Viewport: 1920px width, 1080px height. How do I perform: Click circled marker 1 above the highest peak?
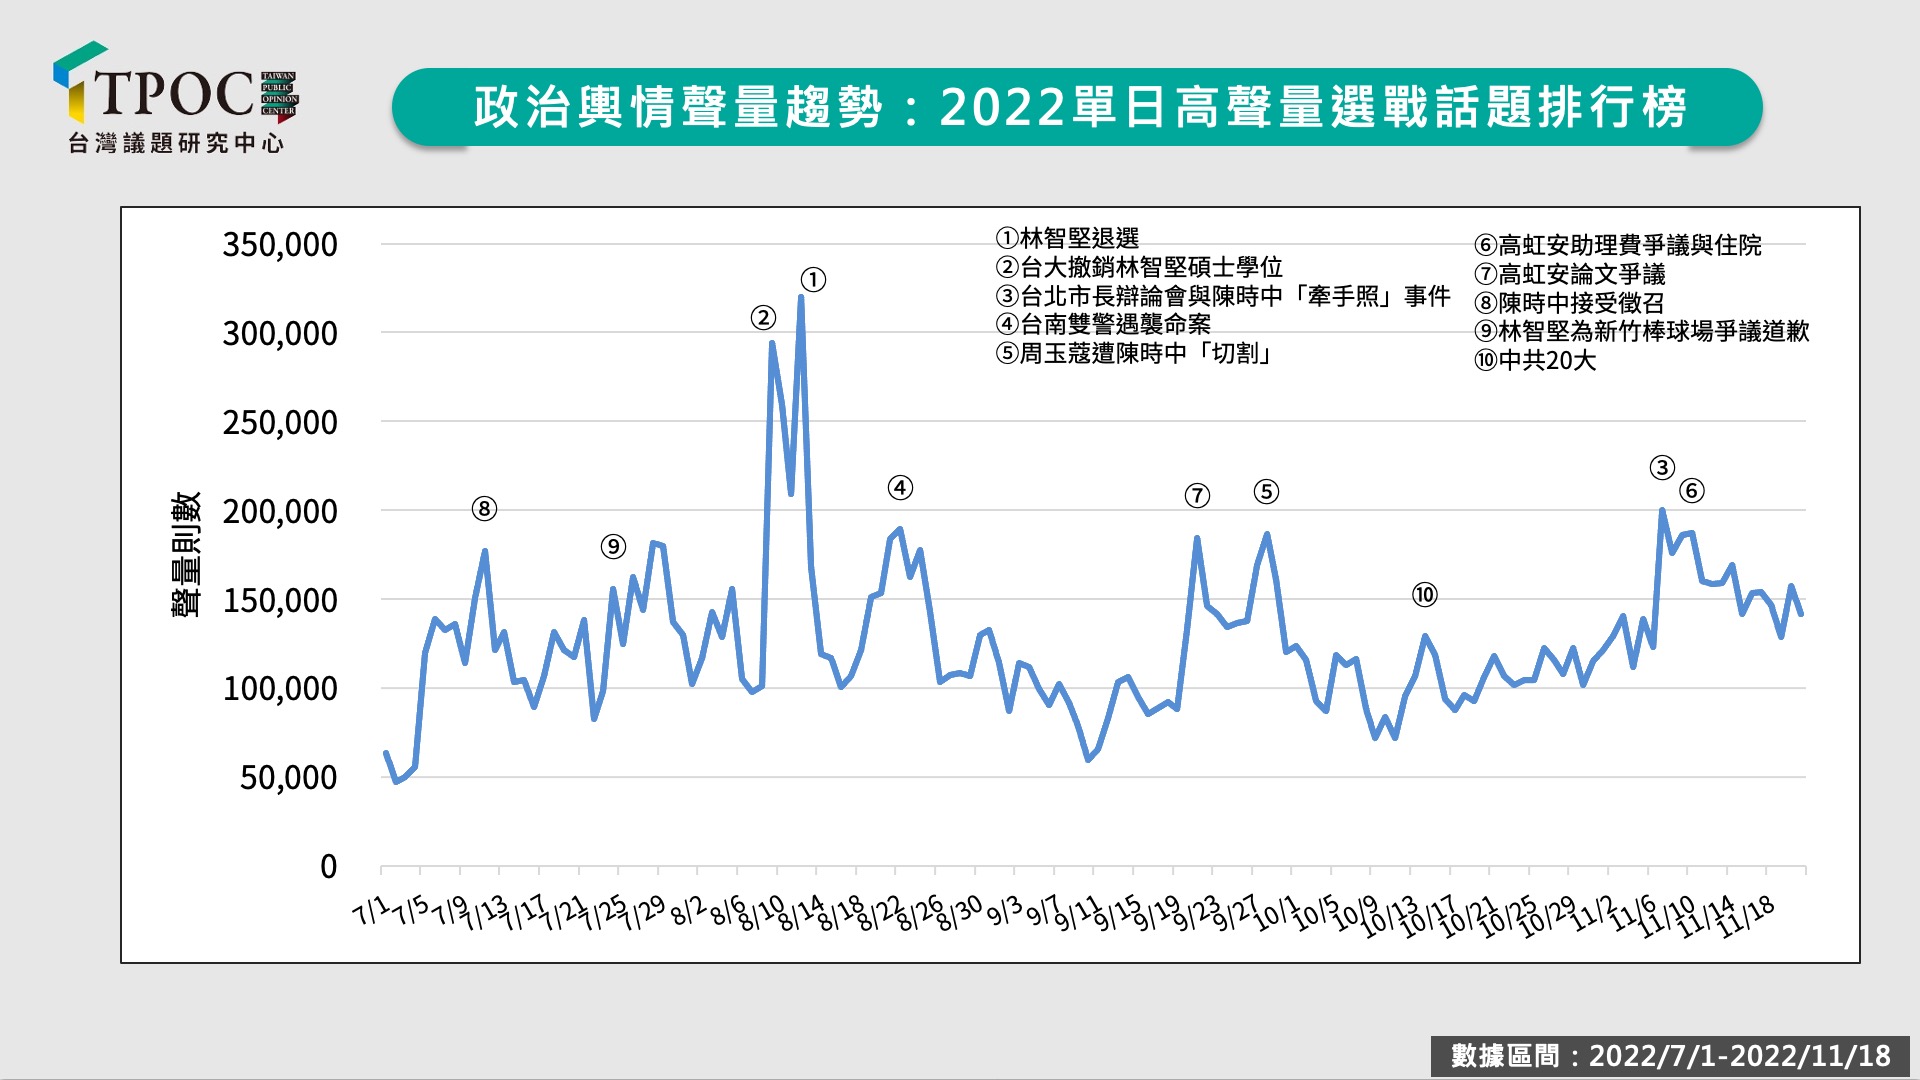813,280
